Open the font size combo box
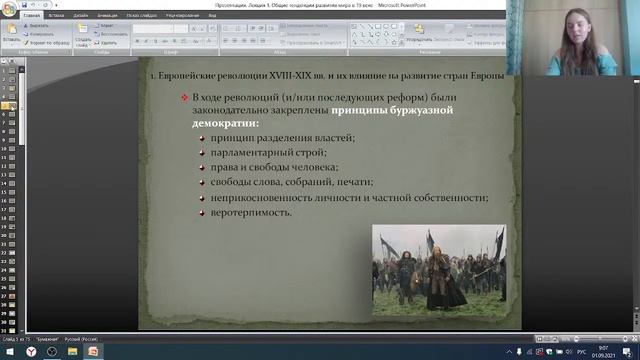 (180, 29)
